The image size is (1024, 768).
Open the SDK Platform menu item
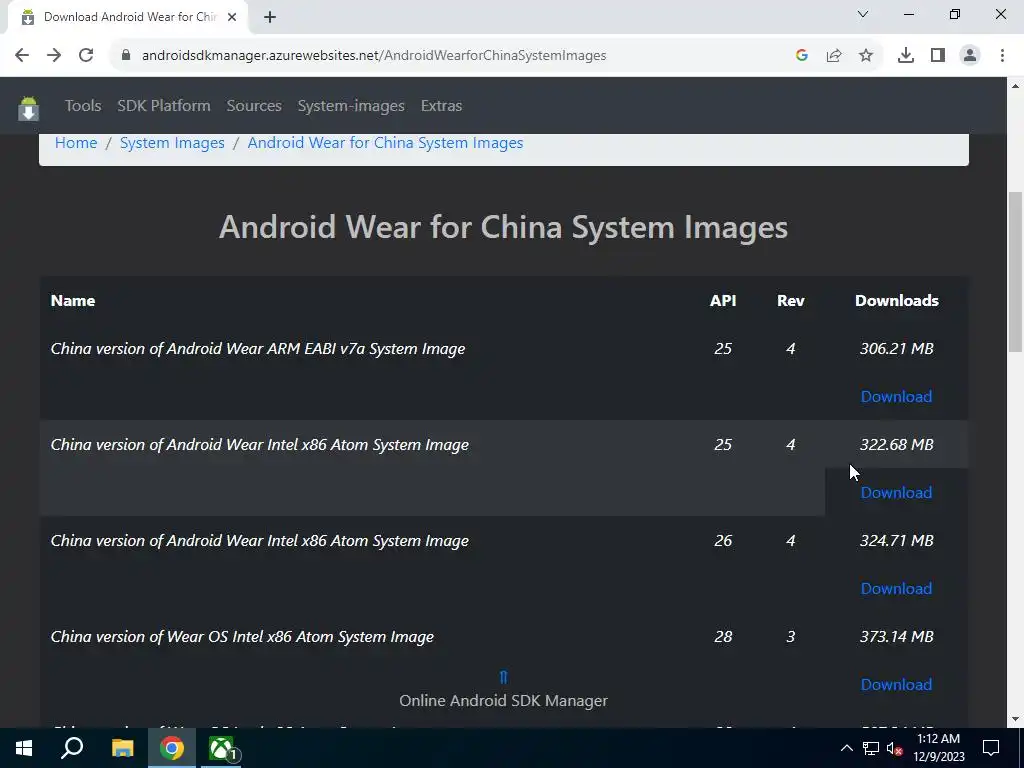click(164, 106)
